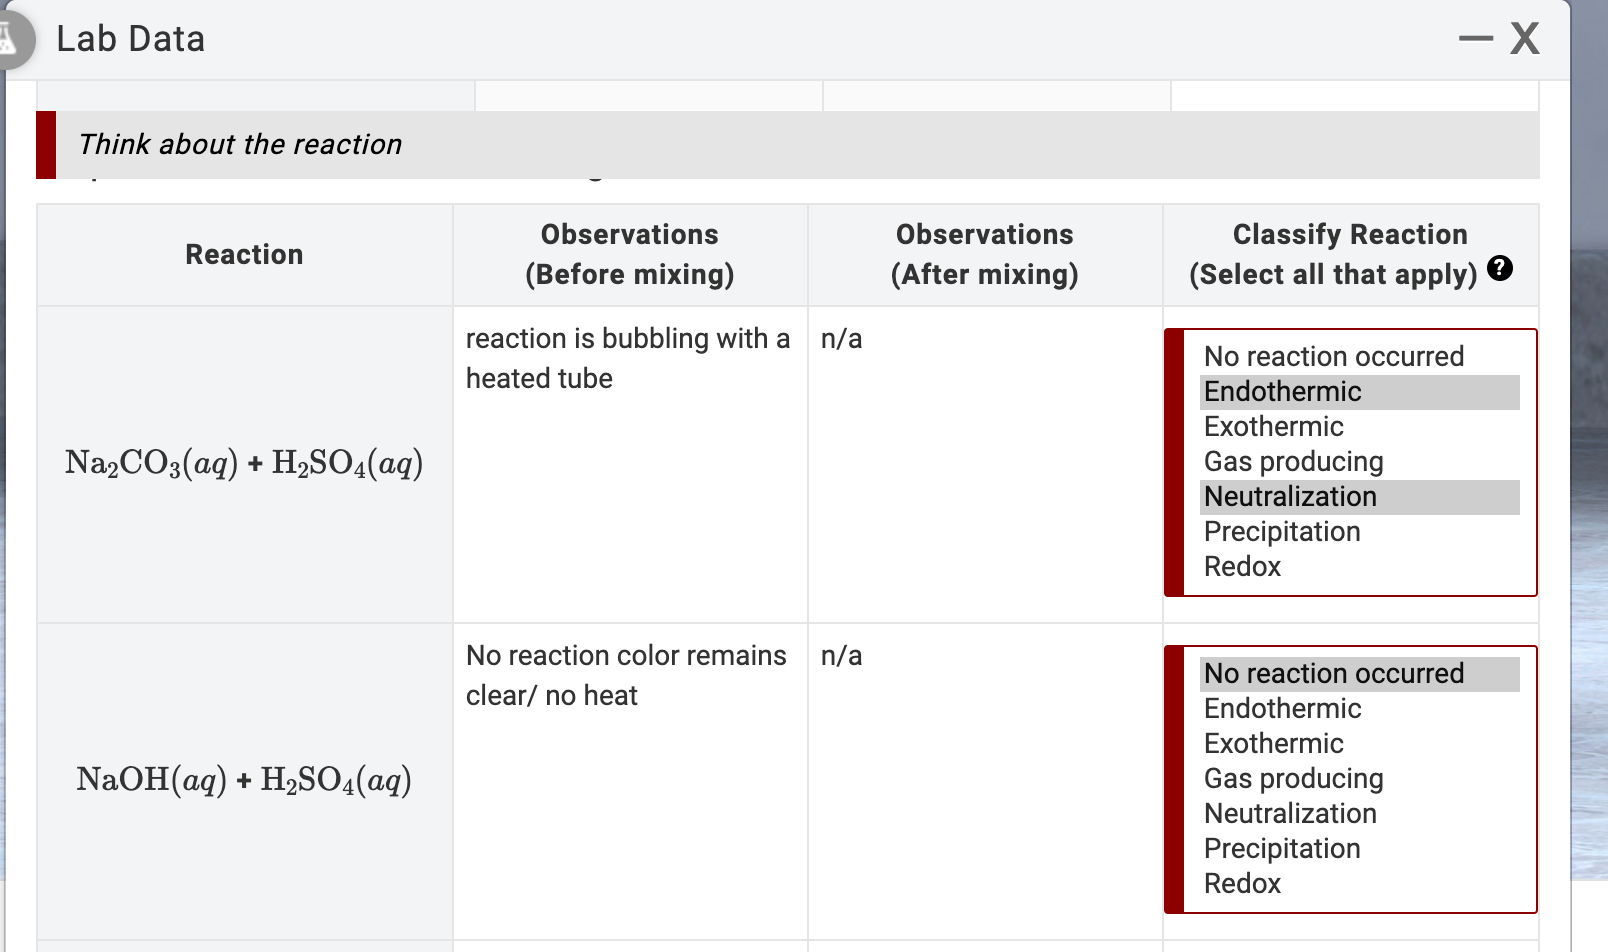Click the Think about the reaction banner

pyautogui.click(x=240, y=144)
